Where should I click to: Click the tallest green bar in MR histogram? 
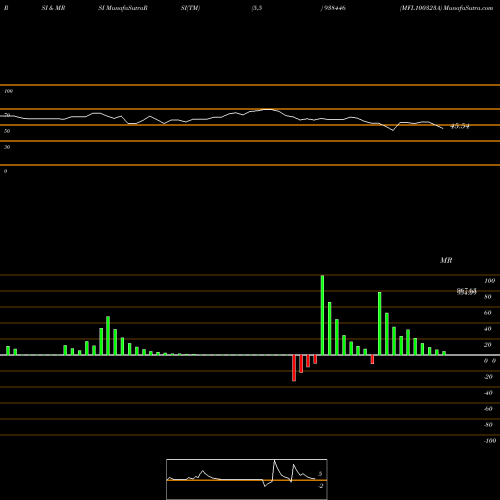point(322,315)
